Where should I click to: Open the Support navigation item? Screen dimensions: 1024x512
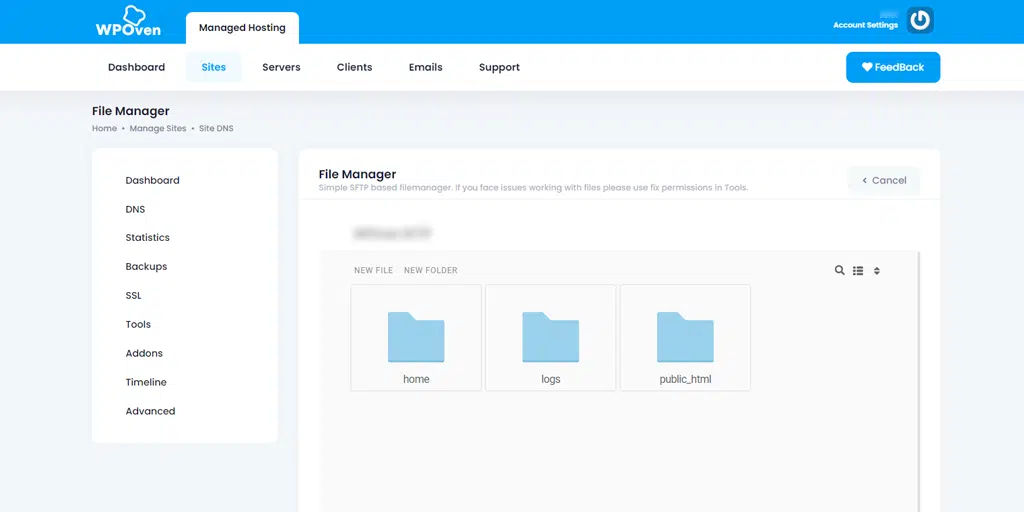pyautogui.click(x=500, y=67)
